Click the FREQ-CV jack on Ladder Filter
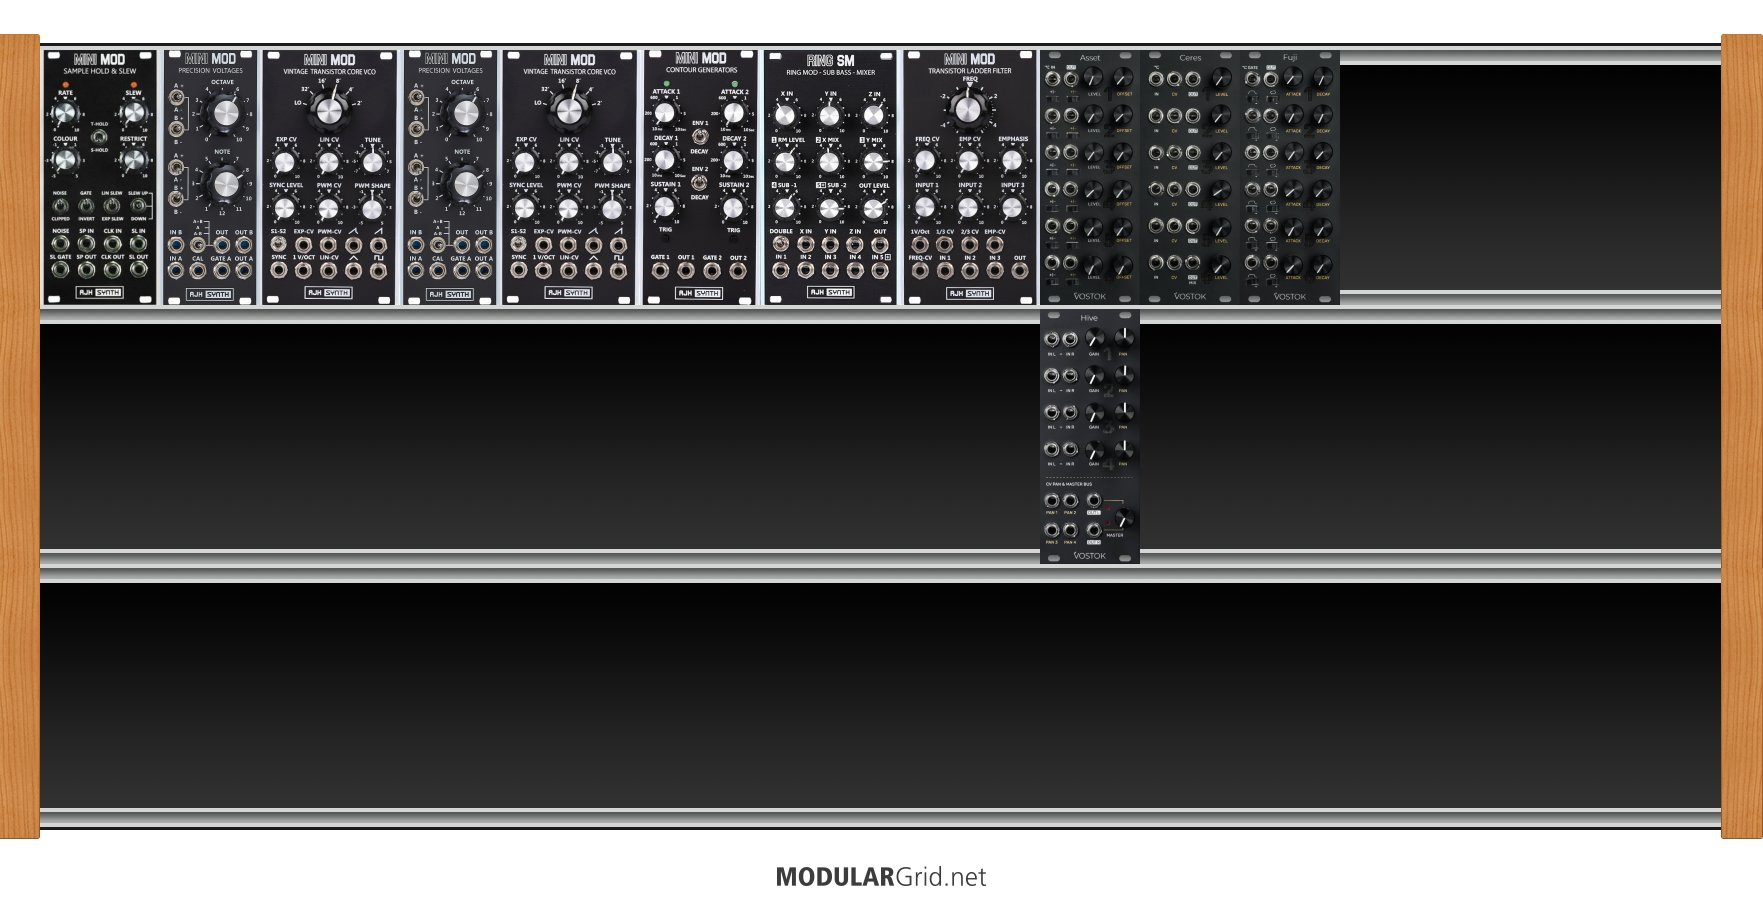 [920, 270]
